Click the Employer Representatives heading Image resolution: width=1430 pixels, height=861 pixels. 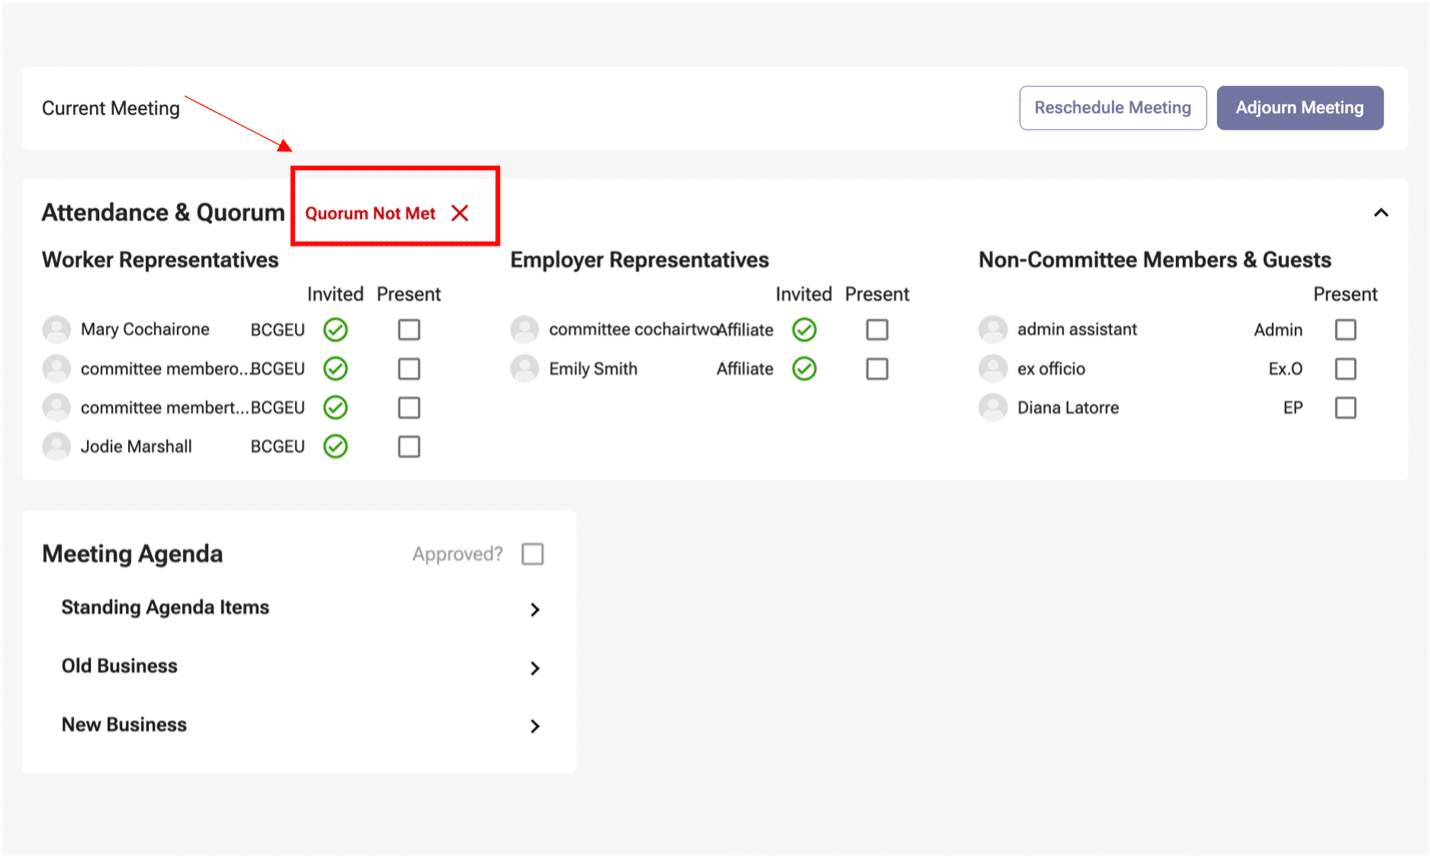click(639, 260)
